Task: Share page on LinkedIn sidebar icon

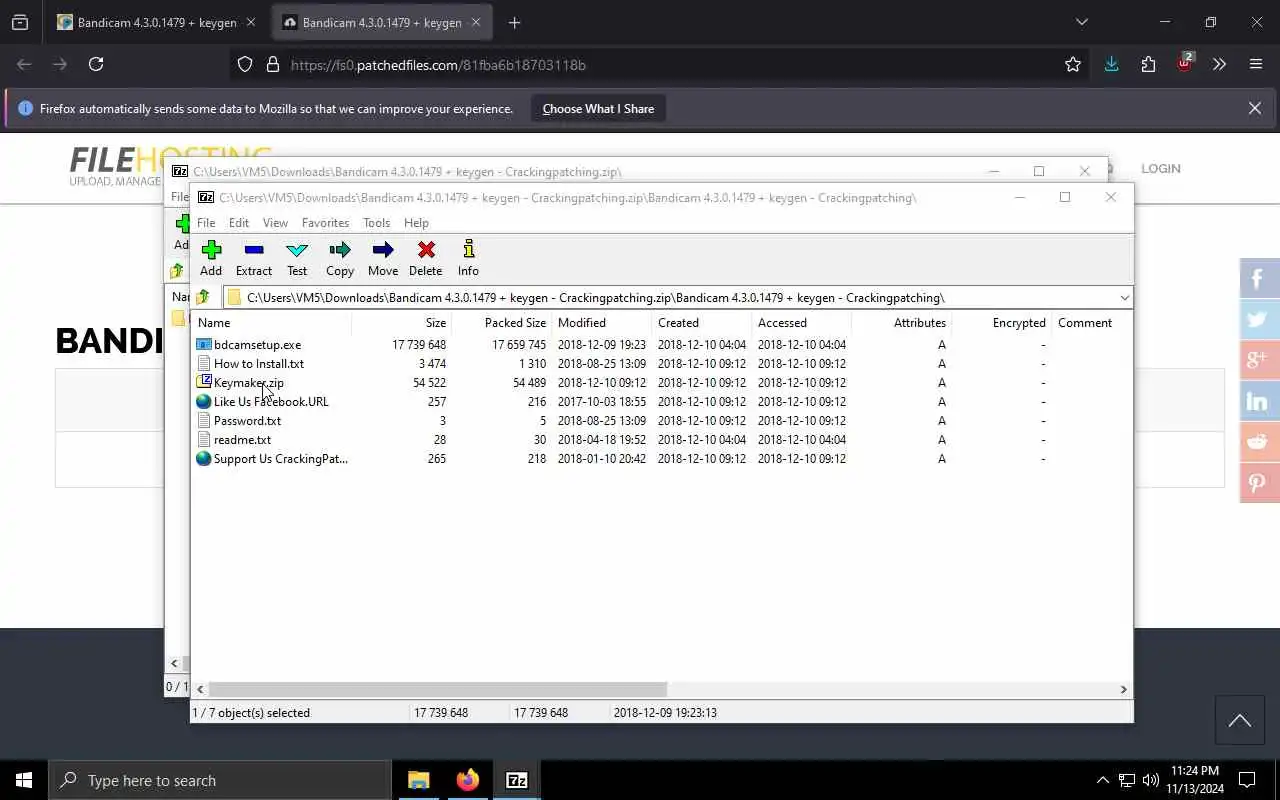Action: 1258,401
